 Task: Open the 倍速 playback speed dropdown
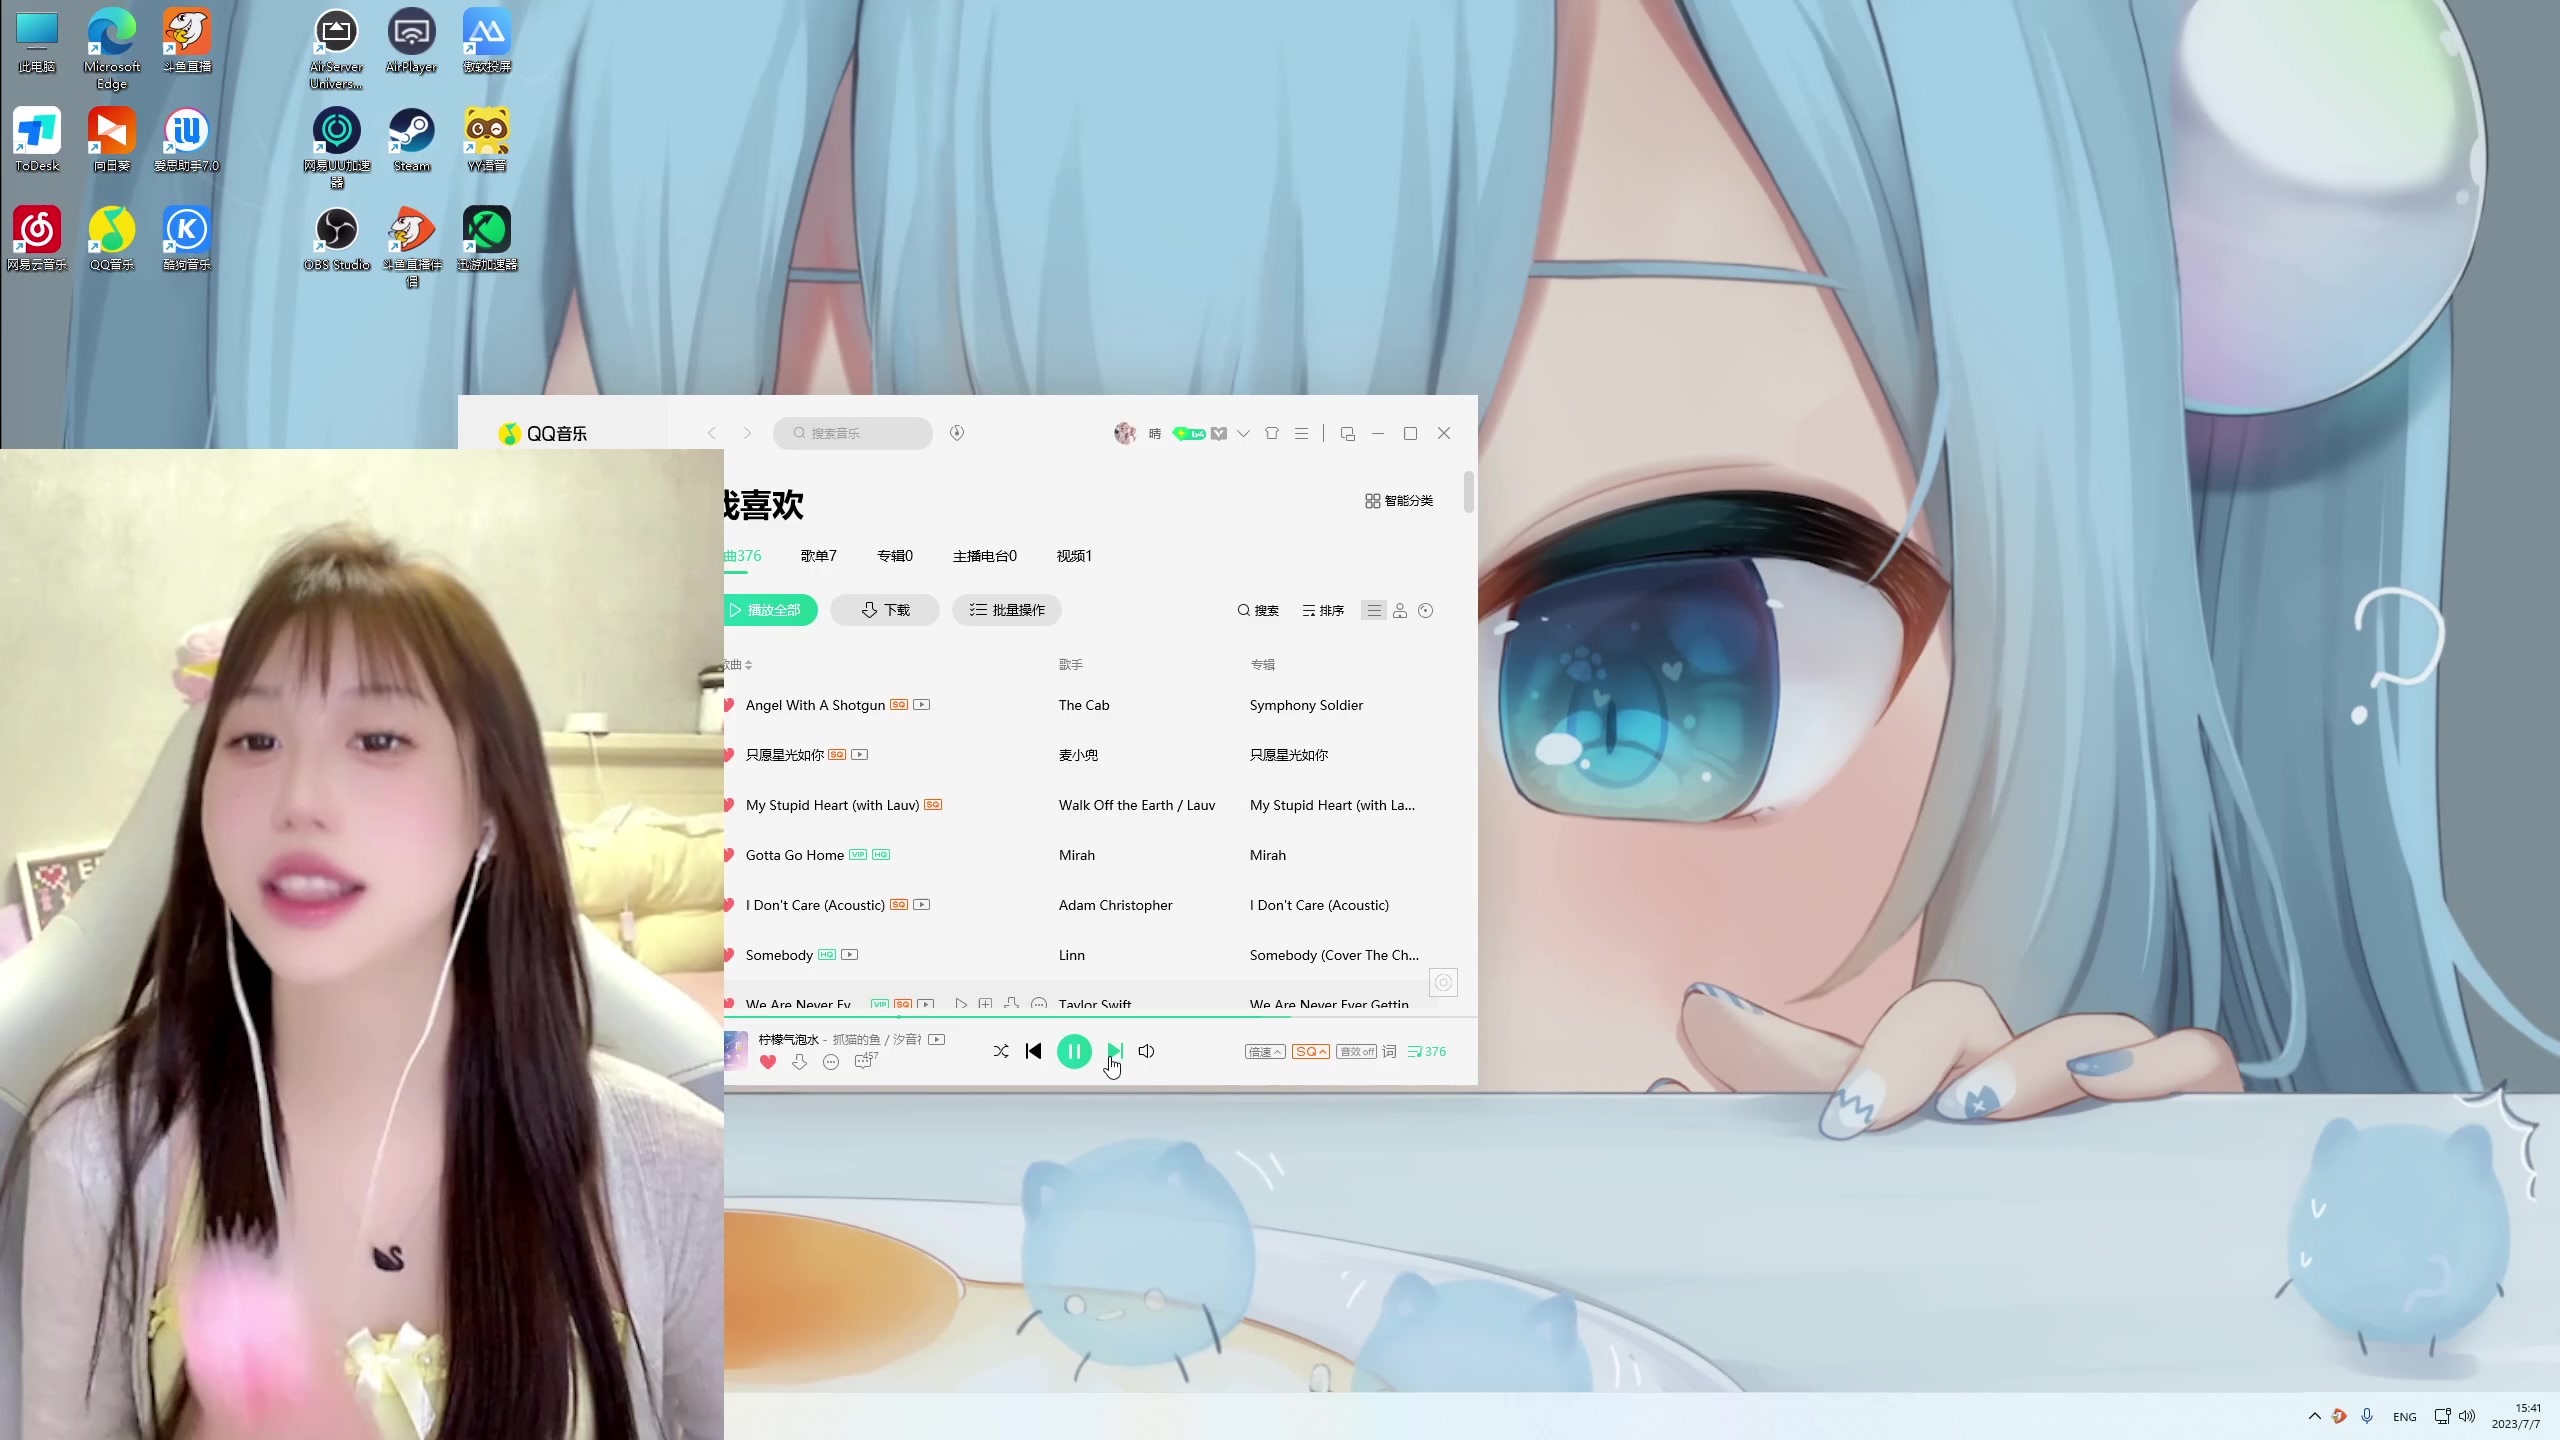tap(1265, 1051)
